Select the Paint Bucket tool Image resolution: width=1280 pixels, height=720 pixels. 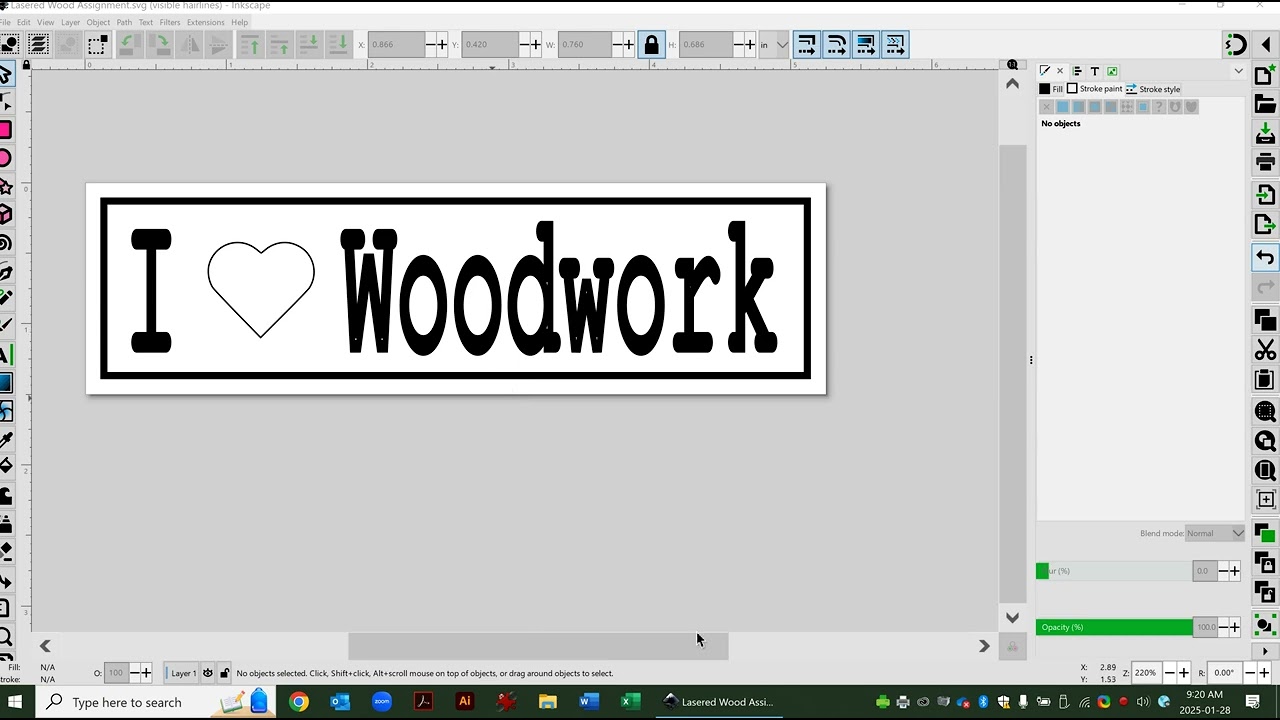[6, 466]
